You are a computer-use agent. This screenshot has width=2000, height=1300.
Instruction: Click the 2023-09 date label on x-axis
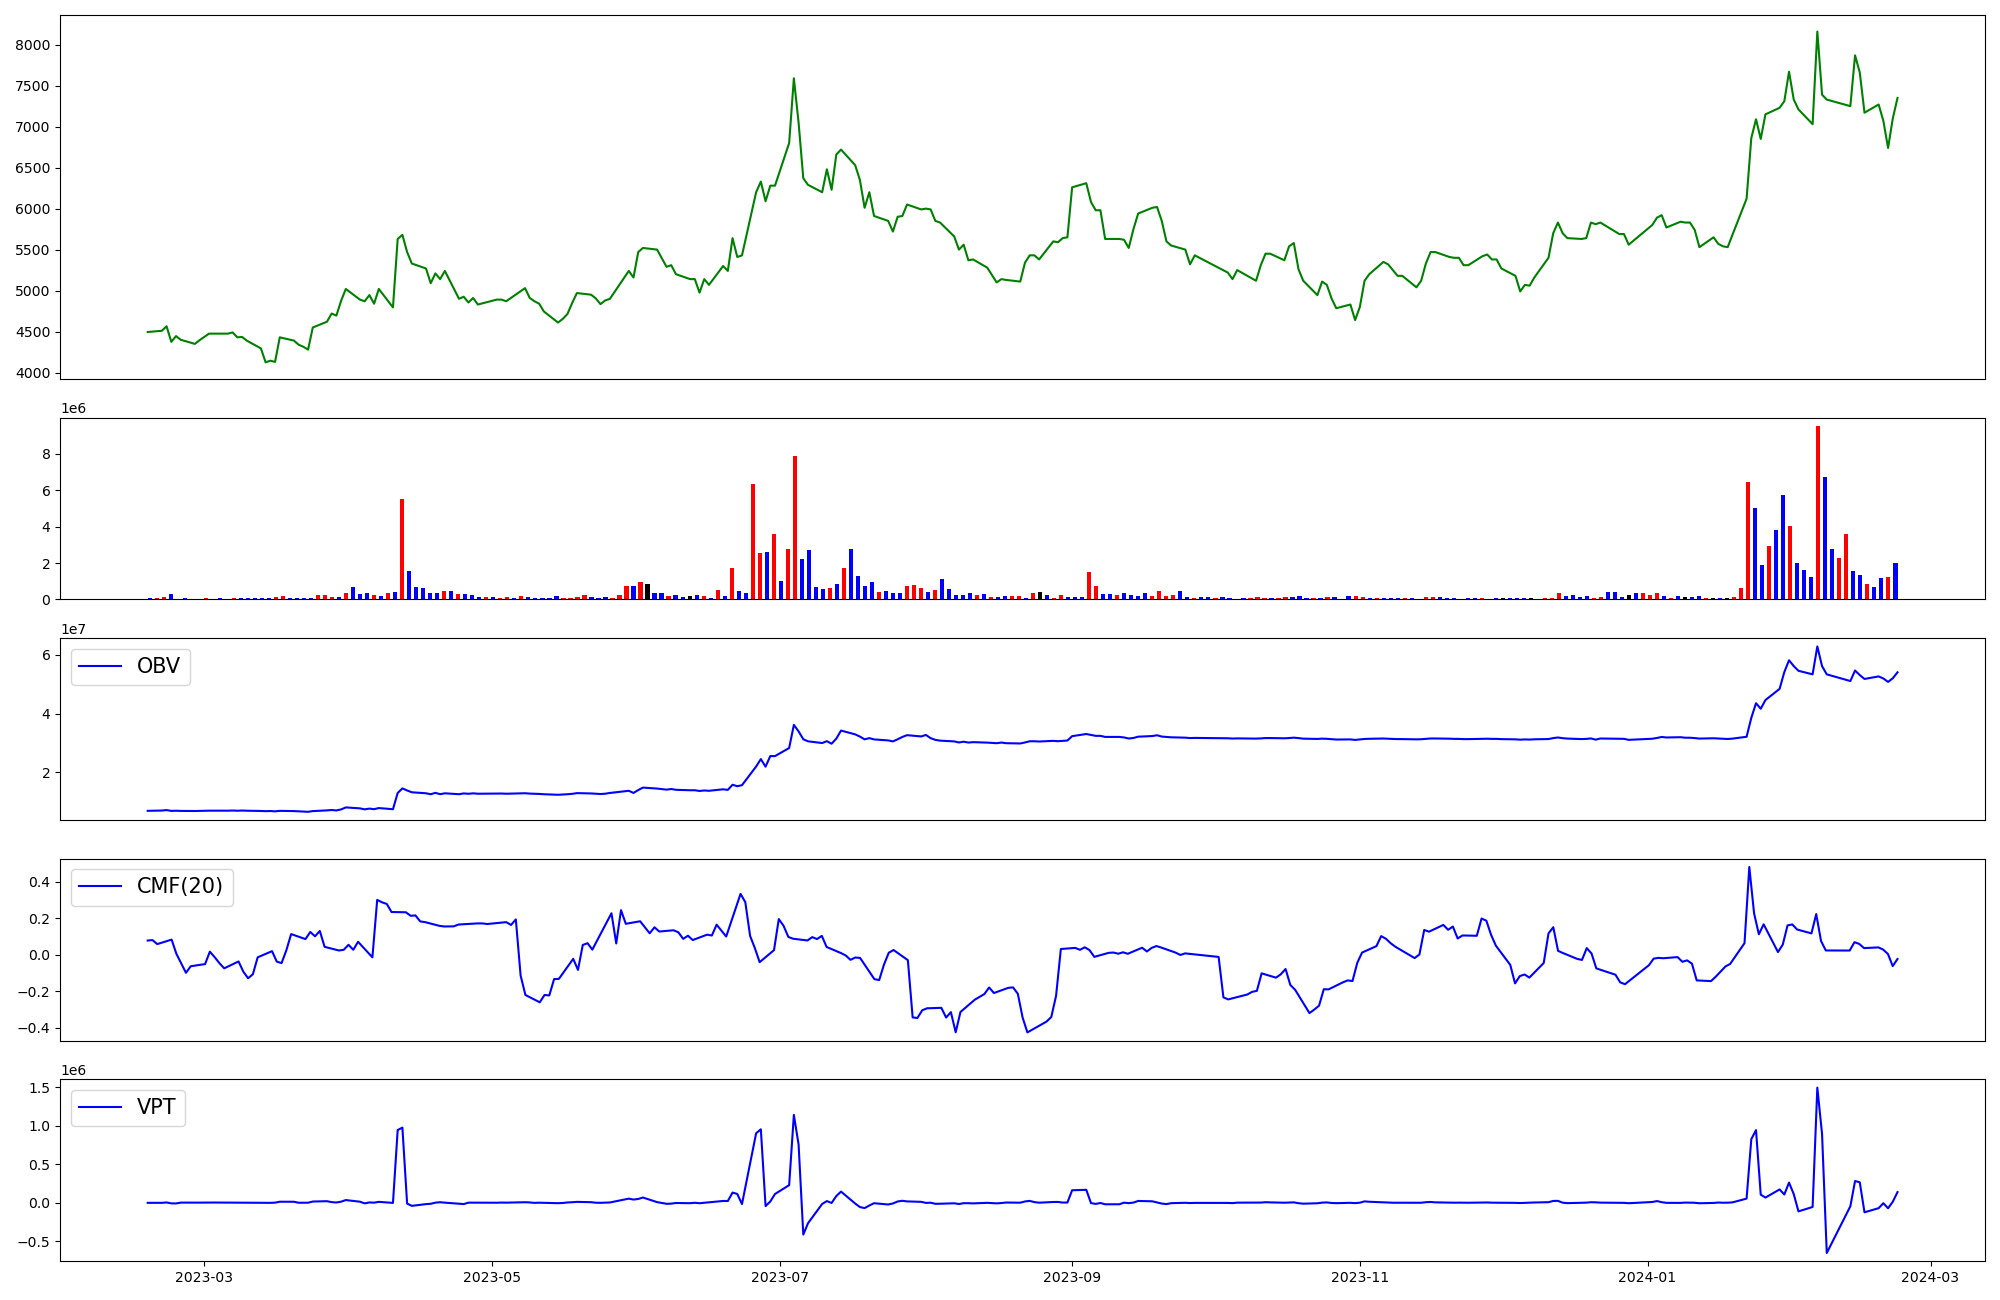click(x=1072, y=1277)
